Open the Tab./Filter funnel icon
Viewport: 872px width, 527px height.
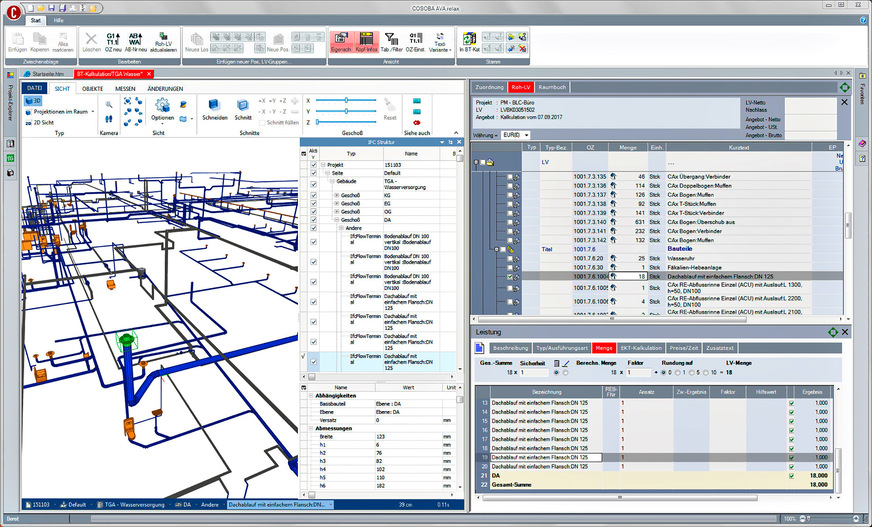(392, 39)
